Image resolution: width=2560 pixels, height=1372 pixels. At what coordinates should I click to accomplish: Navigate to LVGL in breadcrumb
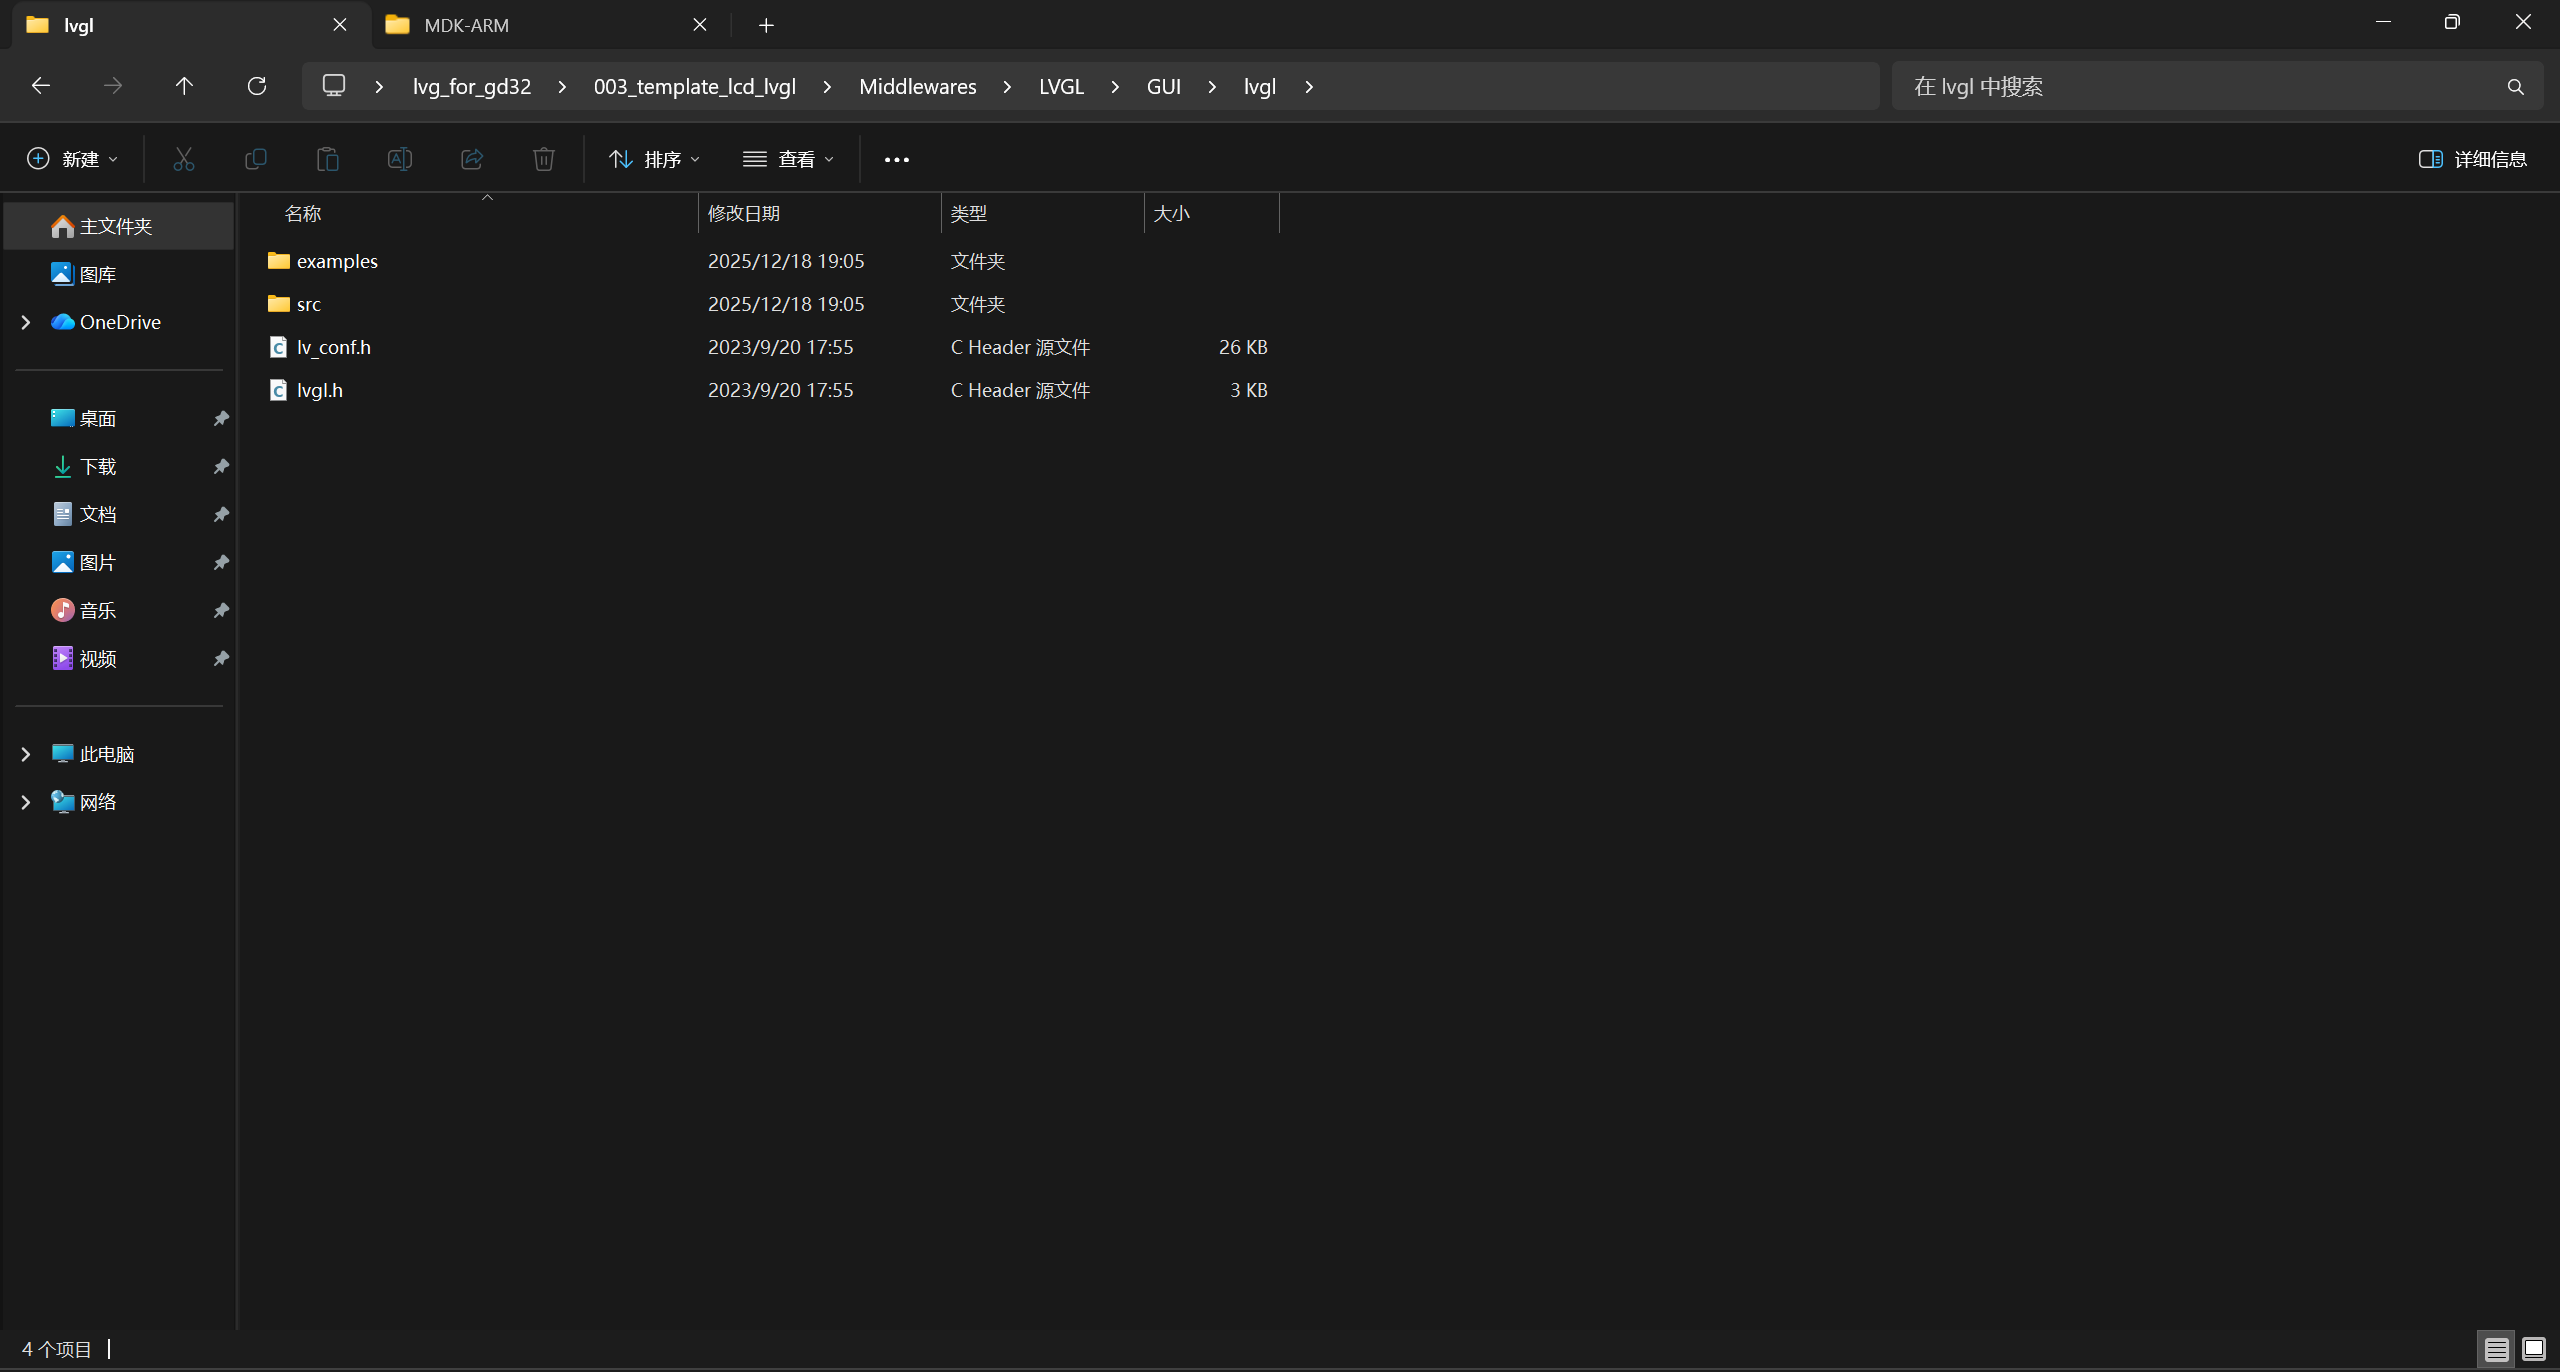point(1061,87)
